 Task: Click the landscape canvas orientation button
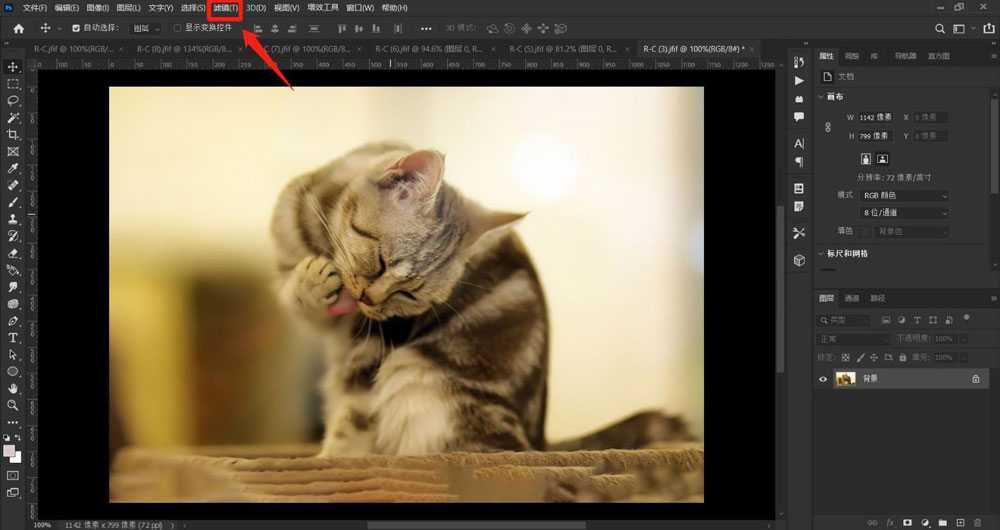pyautogui.click(x=883, y=158)
